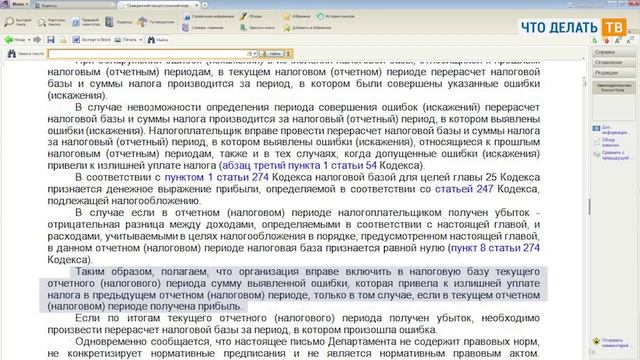Click the arrow button right of the Найти button

(x=288, y=53)
